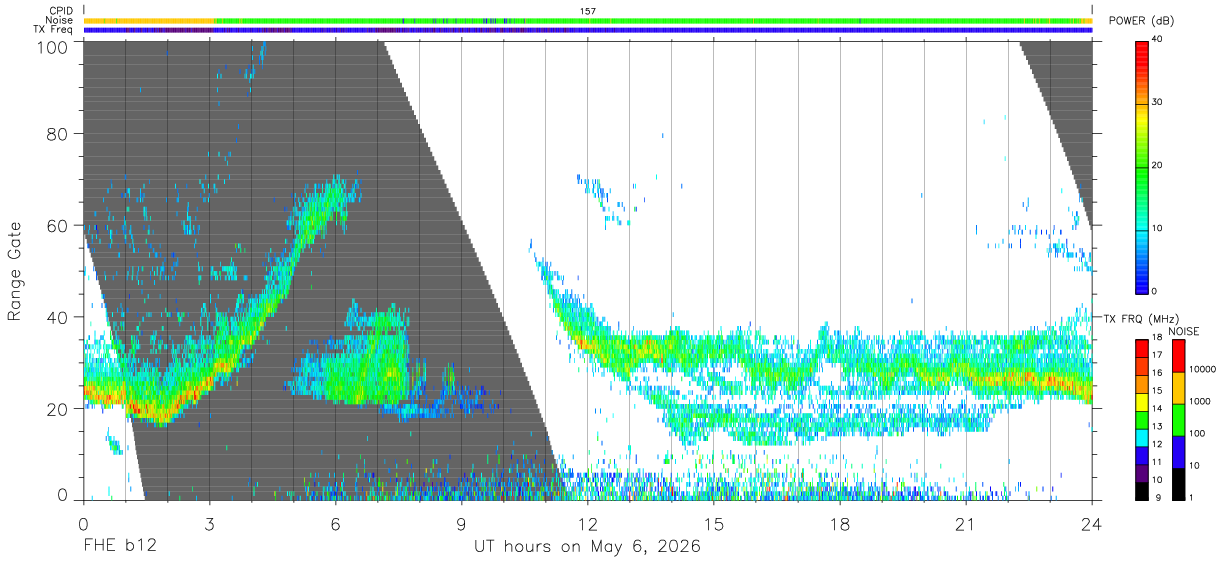This screenshot has width=1228, height=567.
Task: Click the TX frequency legend value 12
Action: (1157, 444)
